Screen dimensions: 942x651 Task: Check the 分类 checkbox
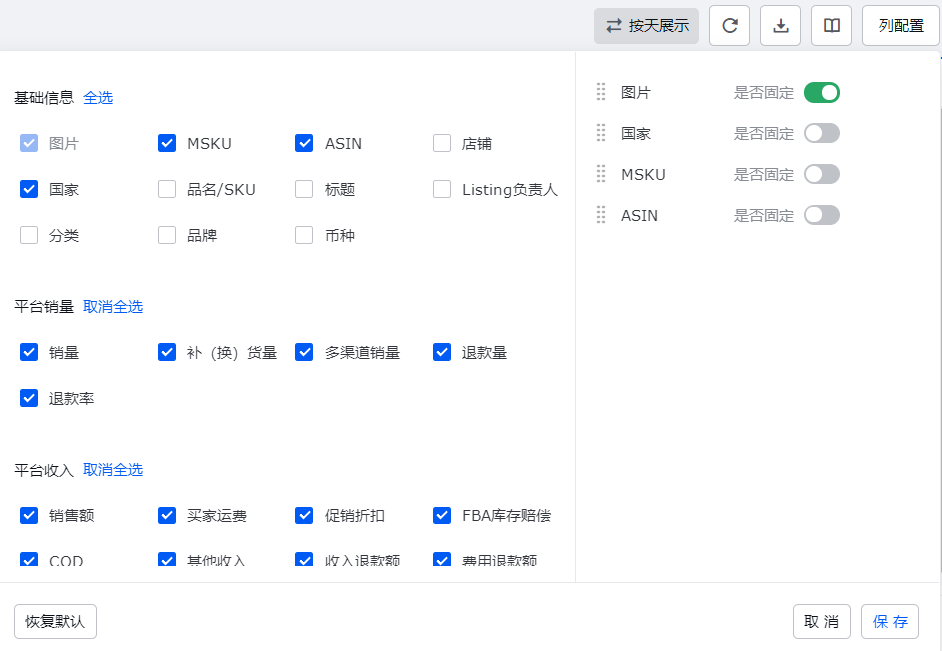pyautogui.click(x=29, y=235)
